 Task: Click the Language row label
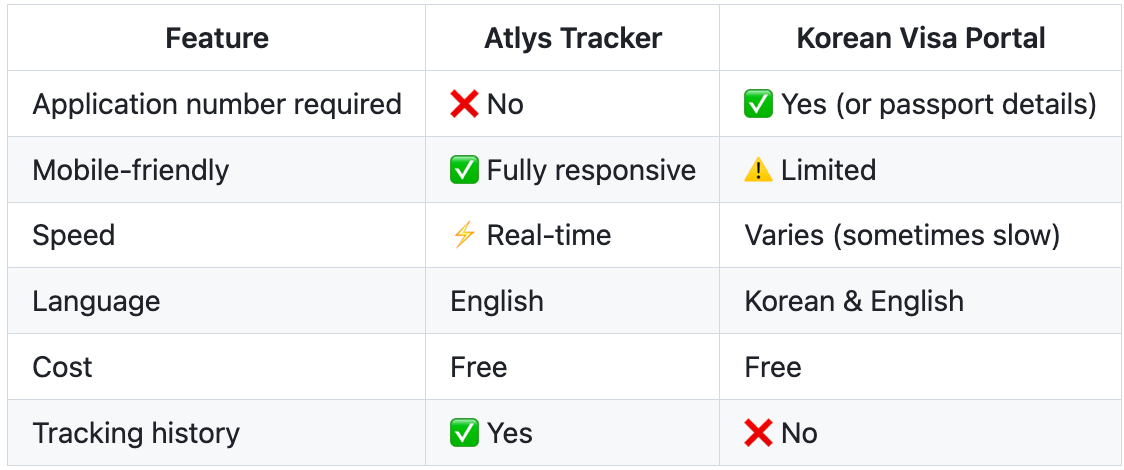(x=96, y=302)
